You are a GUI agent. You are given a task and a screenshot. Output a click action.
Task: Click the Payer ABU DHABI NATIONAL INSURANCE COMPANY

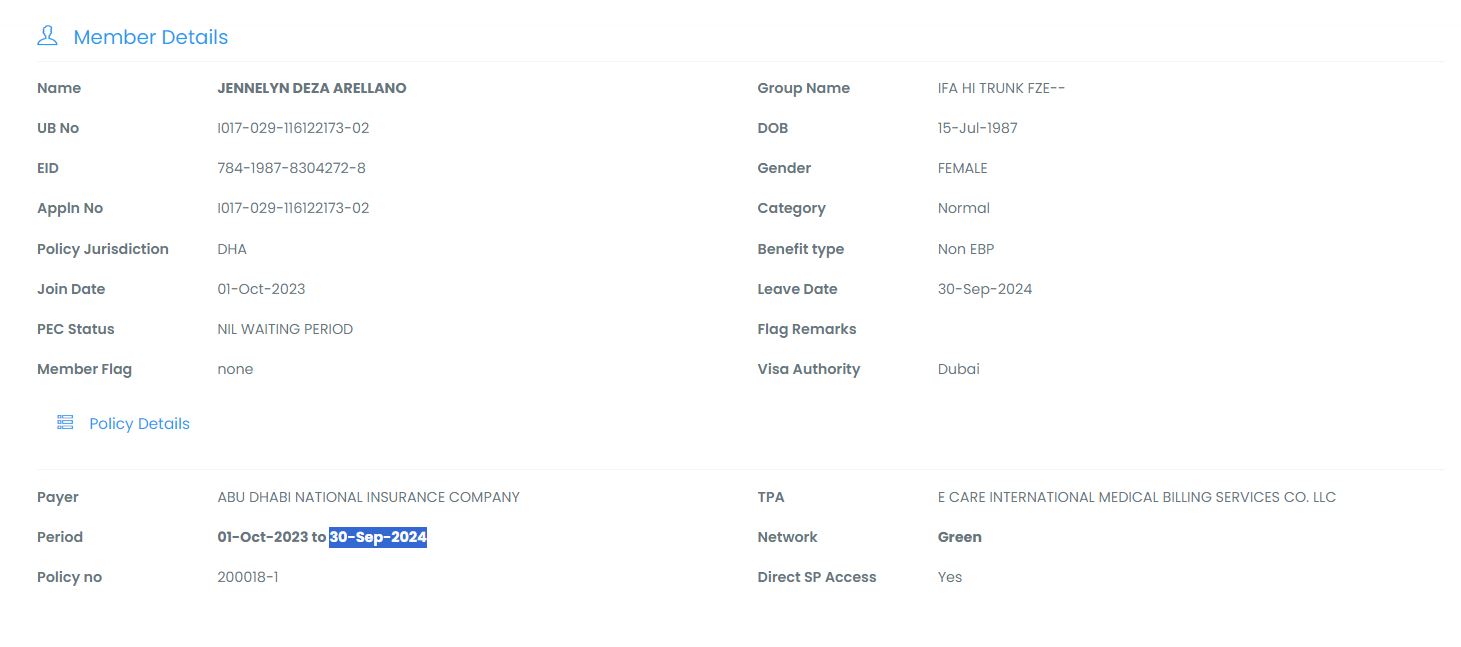coord(368,497)
